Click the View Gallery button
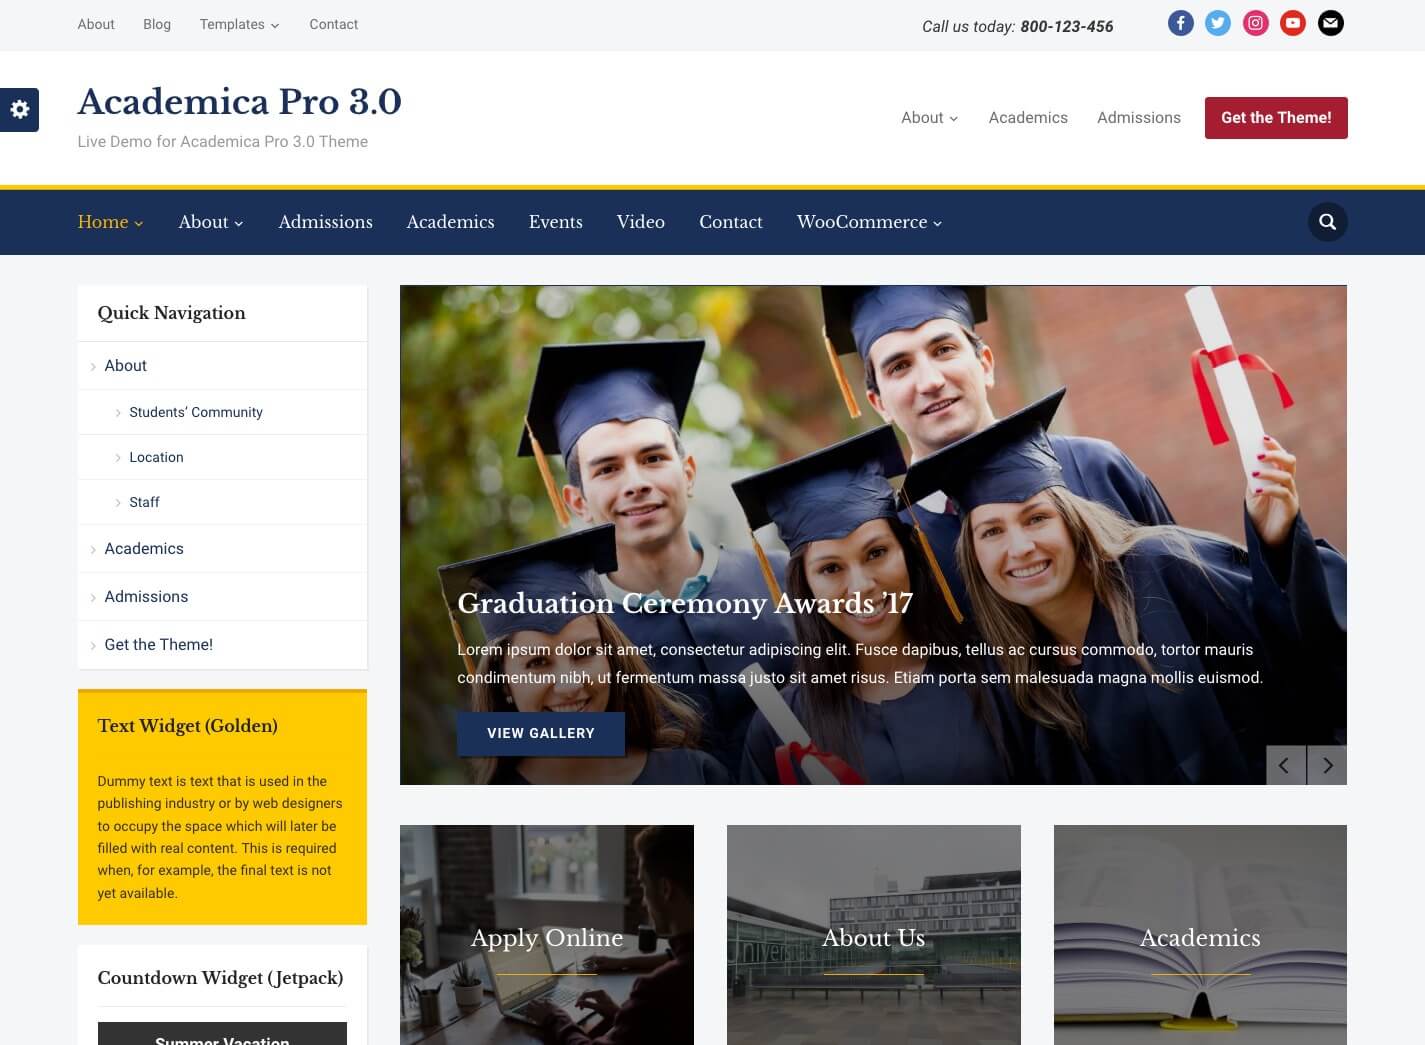 (541, 734)
